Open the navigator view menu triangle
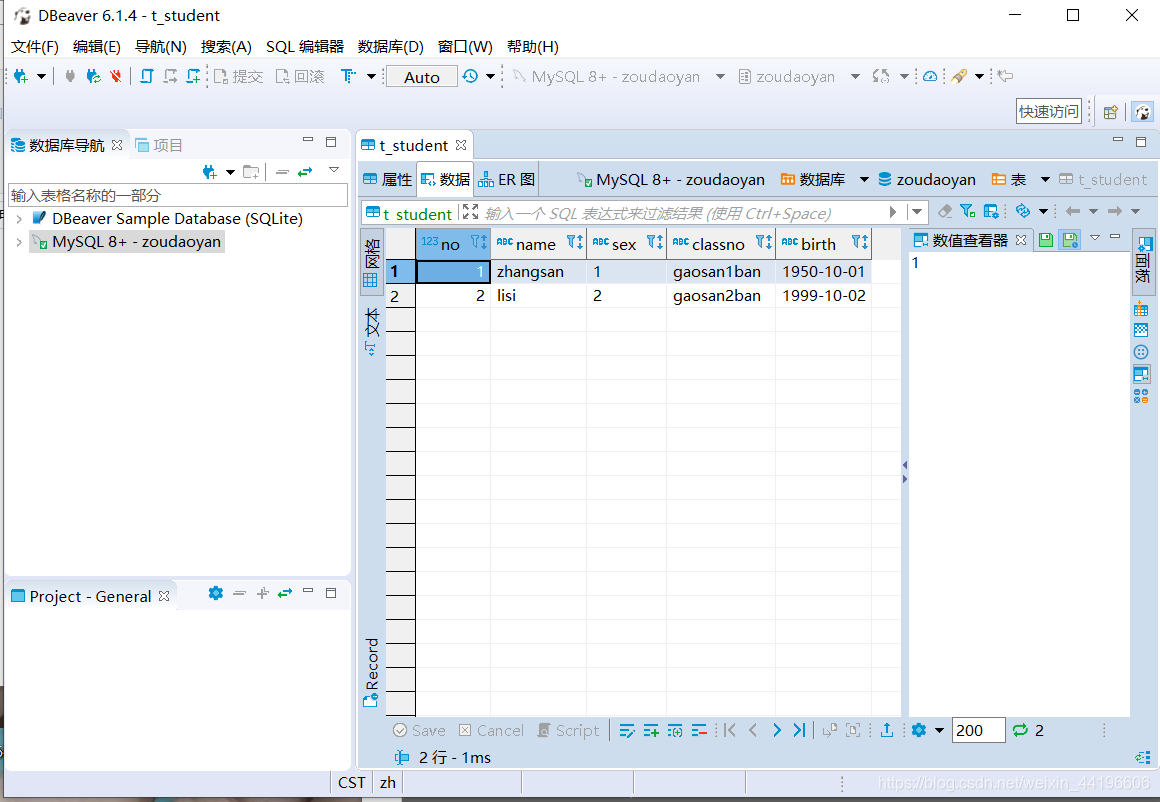The height and width of the screenshot is (802, 1160). (334, 170)
